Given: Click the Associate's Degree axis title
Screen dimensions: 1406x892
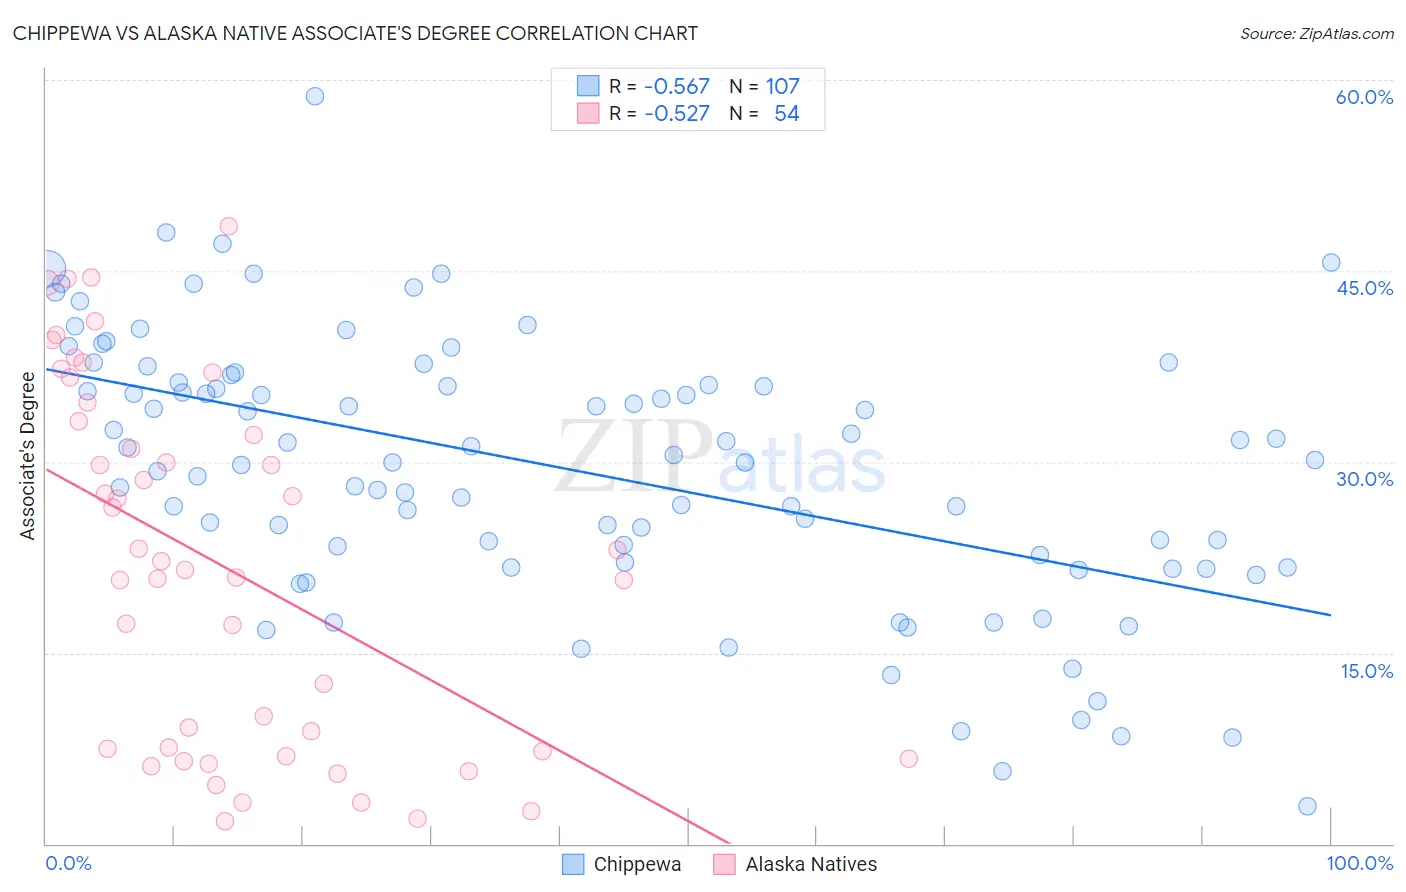Looking at the screenshot, I should click(x=27, y=456).
